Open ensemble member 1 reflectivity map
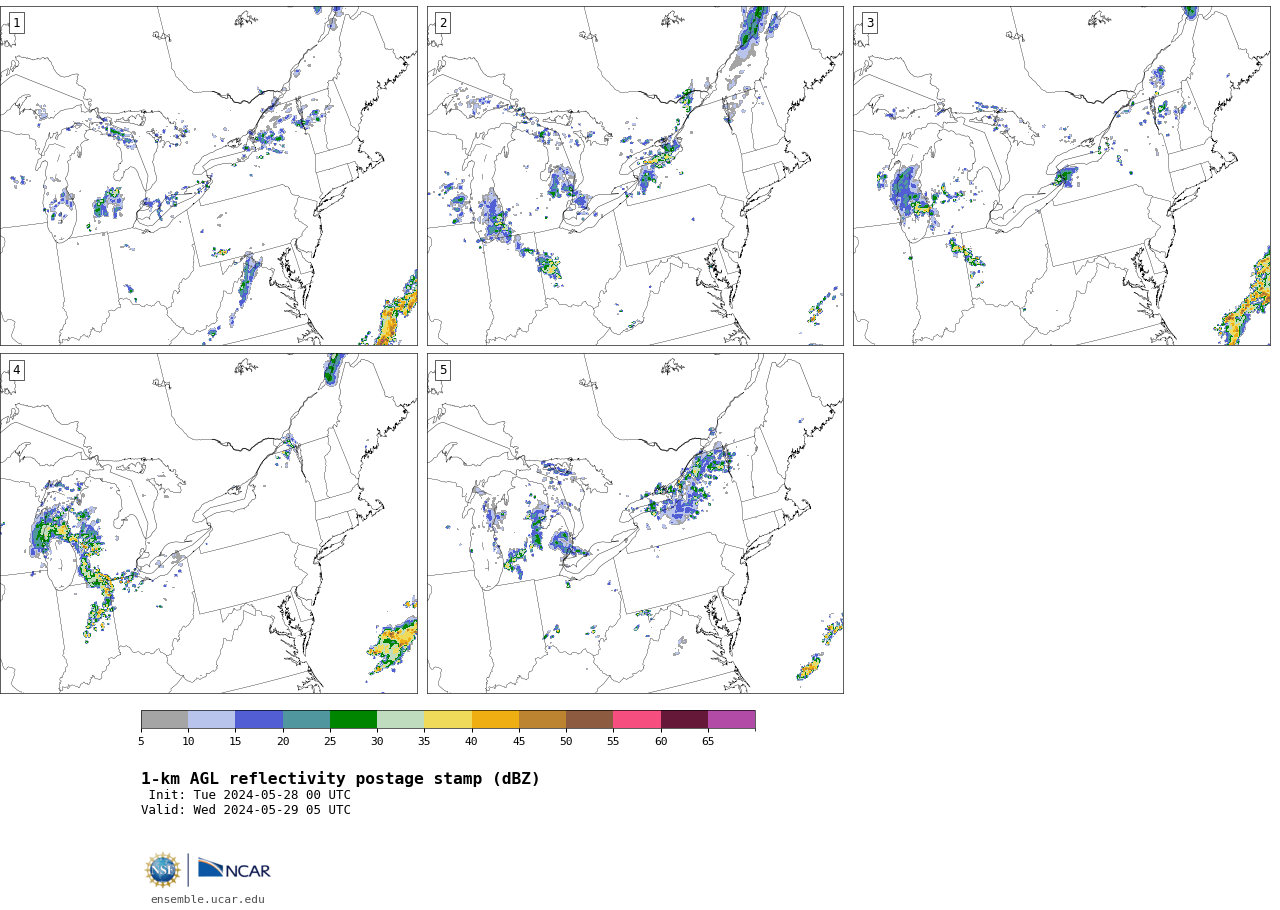The height and width of the screenshot is (910, 1280). point(208,176)
